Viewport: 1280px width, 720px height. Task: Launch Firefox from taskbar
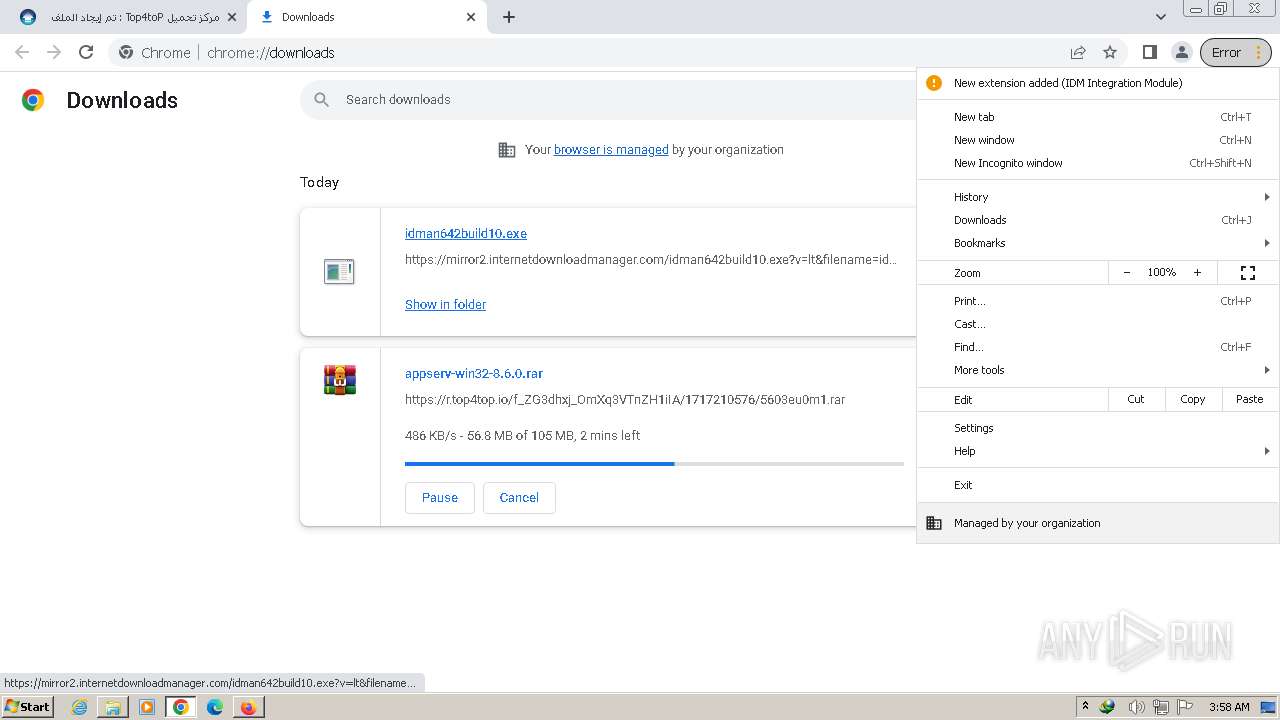click(x=248, y=707)
